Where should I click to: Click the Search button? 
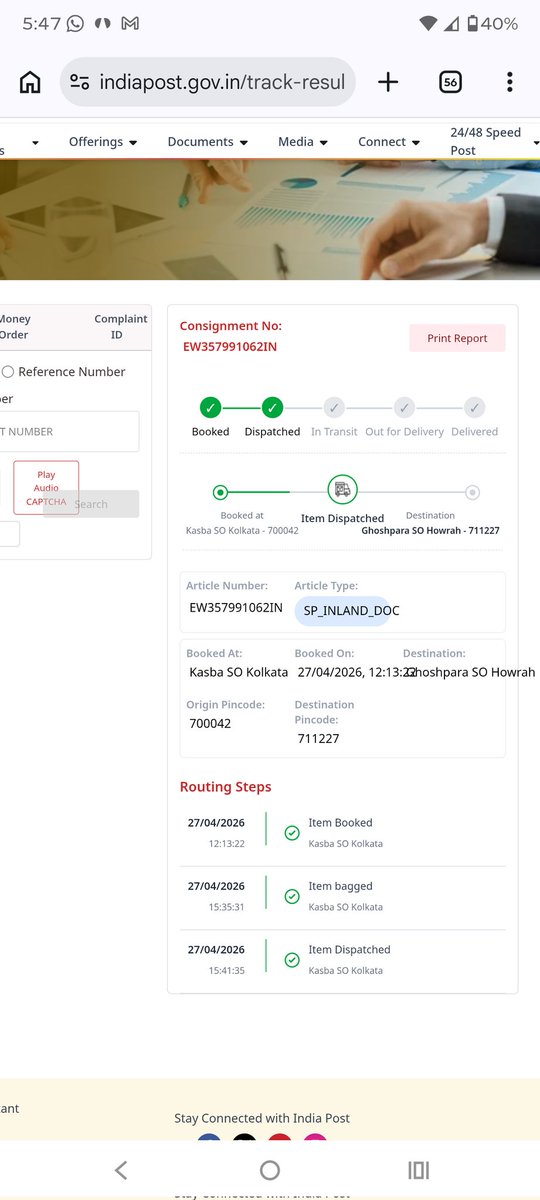tap(91, 504)
